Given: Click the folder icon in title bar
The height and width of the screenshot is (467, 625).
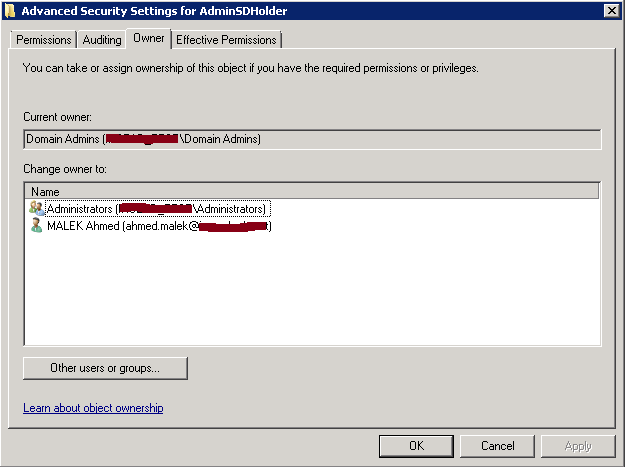Looking at the screenshot, I should 10,11.
